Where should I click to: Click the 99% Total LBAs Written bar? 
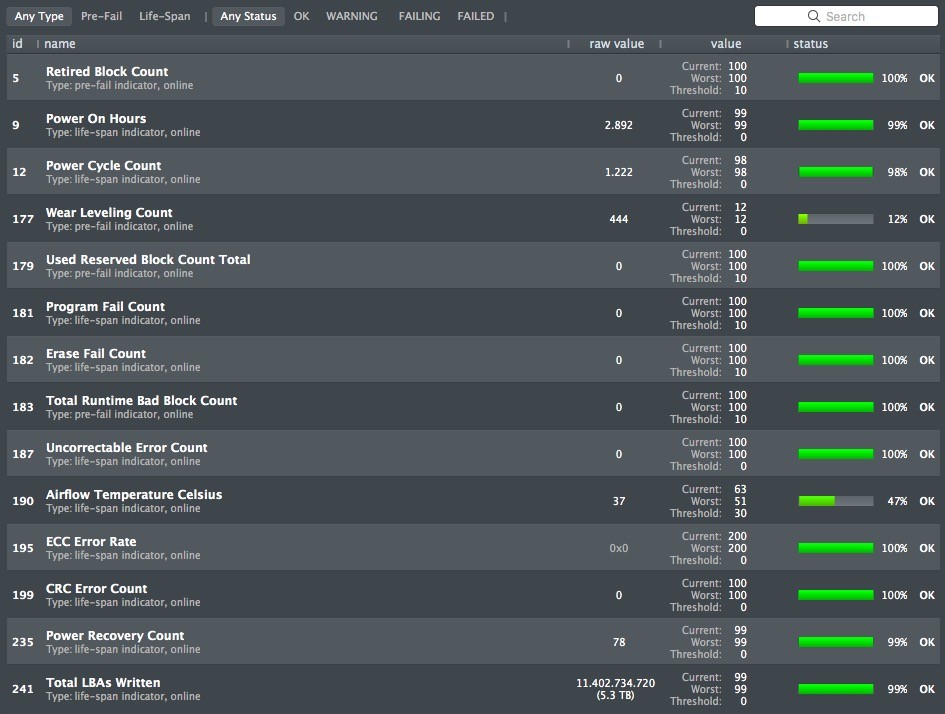point(836,689)
